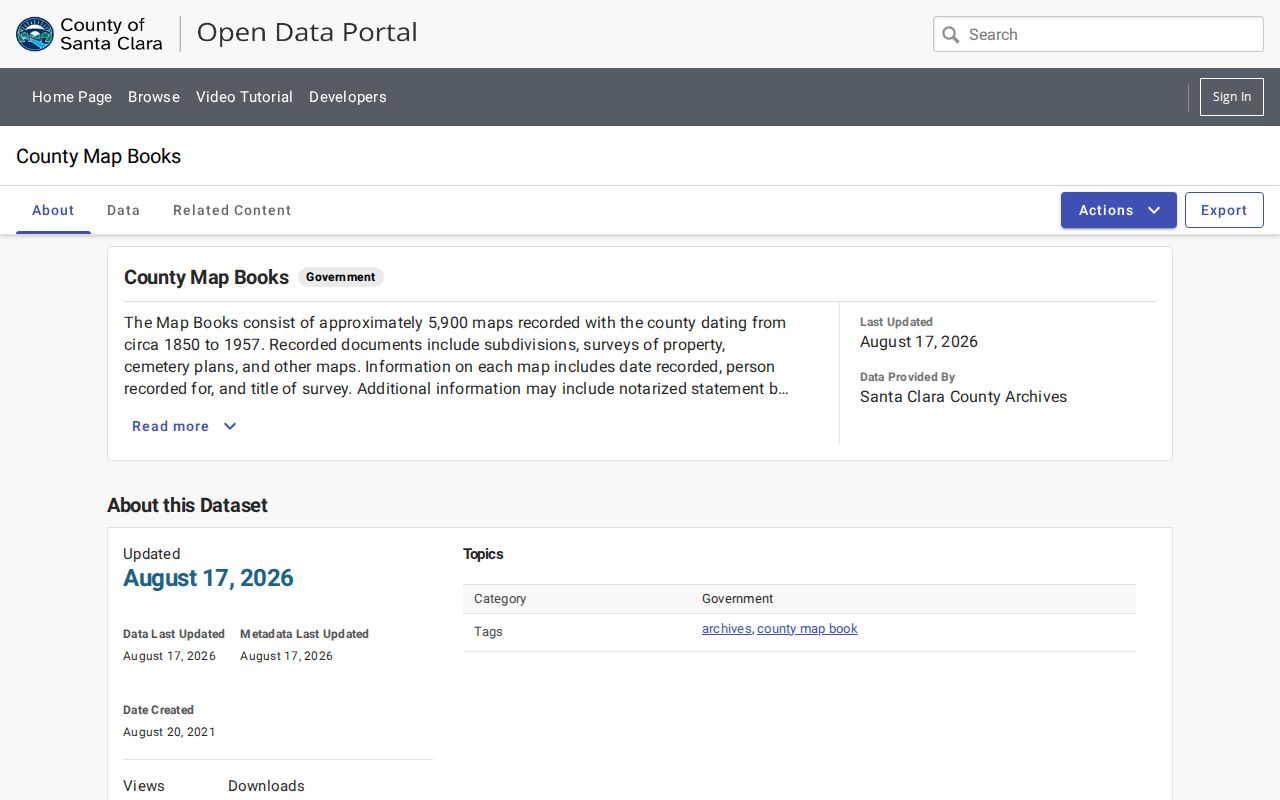Click the Open Data Portal title
Viewport: 1280px width, 800px height.
pos(307,32)
